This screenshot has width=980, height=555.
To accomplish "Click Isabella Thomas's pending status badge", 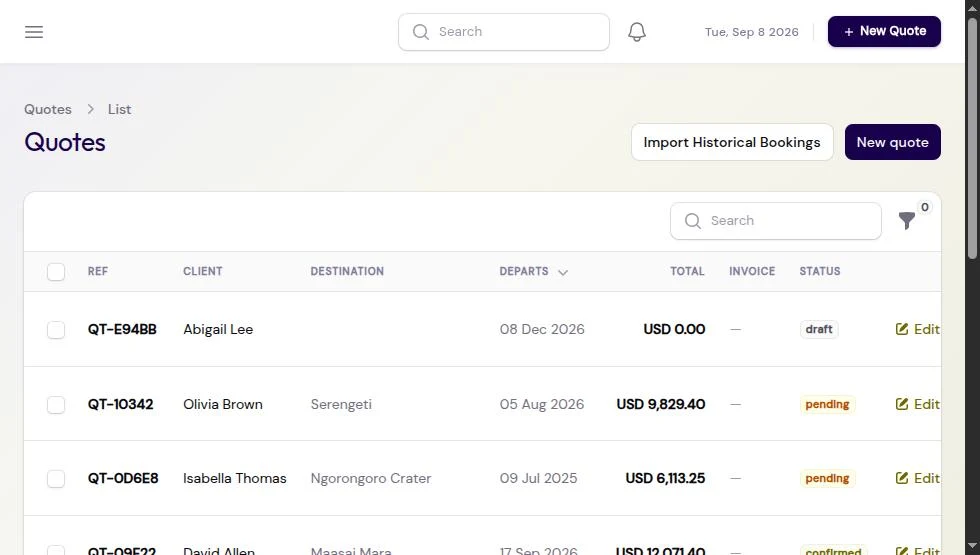I will point(827,478).
